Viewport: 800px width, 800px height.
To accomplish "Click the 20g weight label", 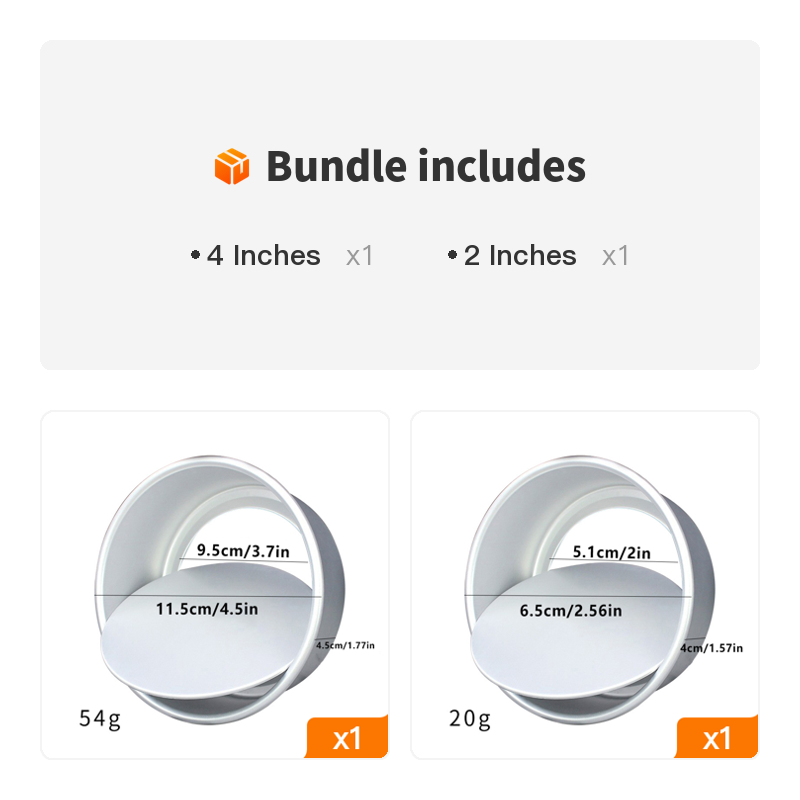I will coord(470,718).
